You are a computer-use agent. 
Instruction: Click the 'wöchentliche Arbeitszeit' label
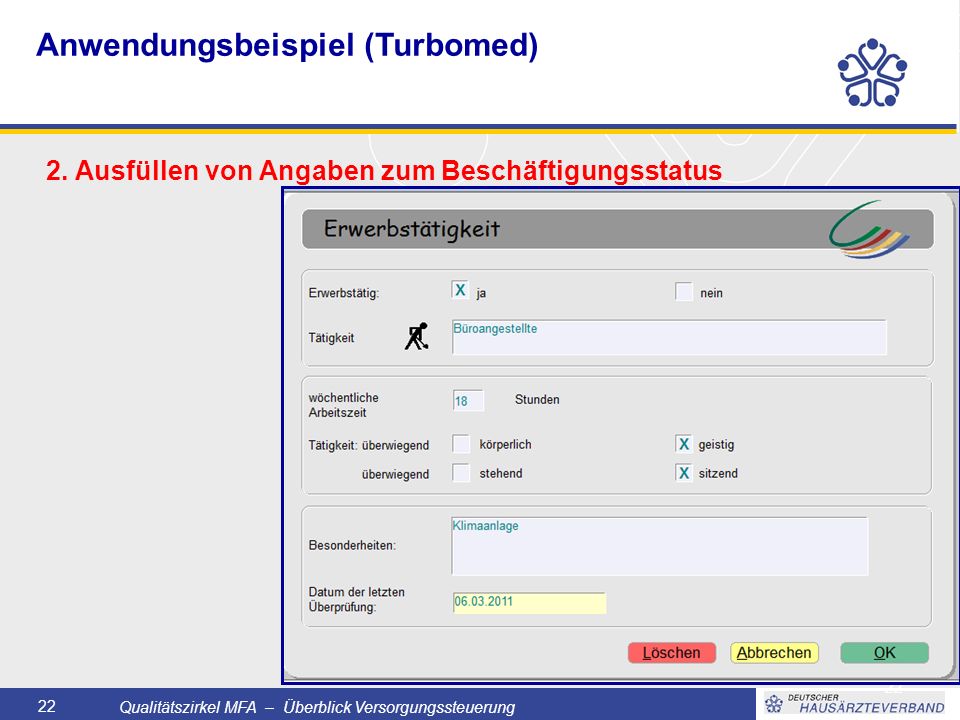[x=343, y=405]
